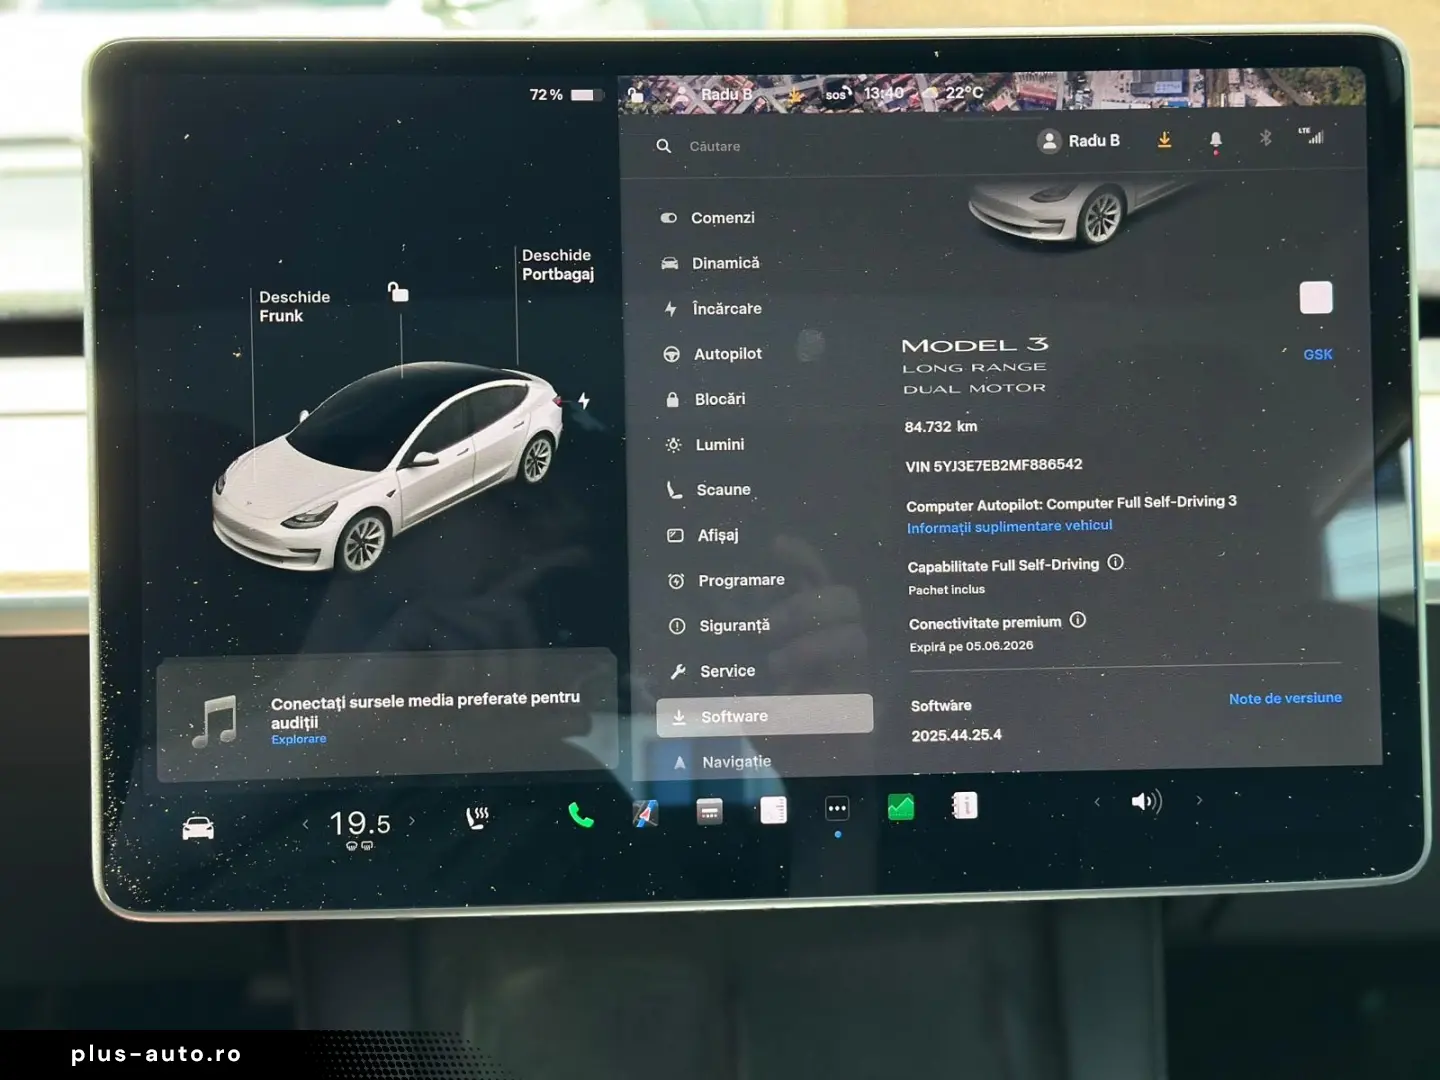The width and height of the screenshot is (1440, 1080).
Task: Tap Deschide Portbagaj on car view
Action: [x=557, y=265]
